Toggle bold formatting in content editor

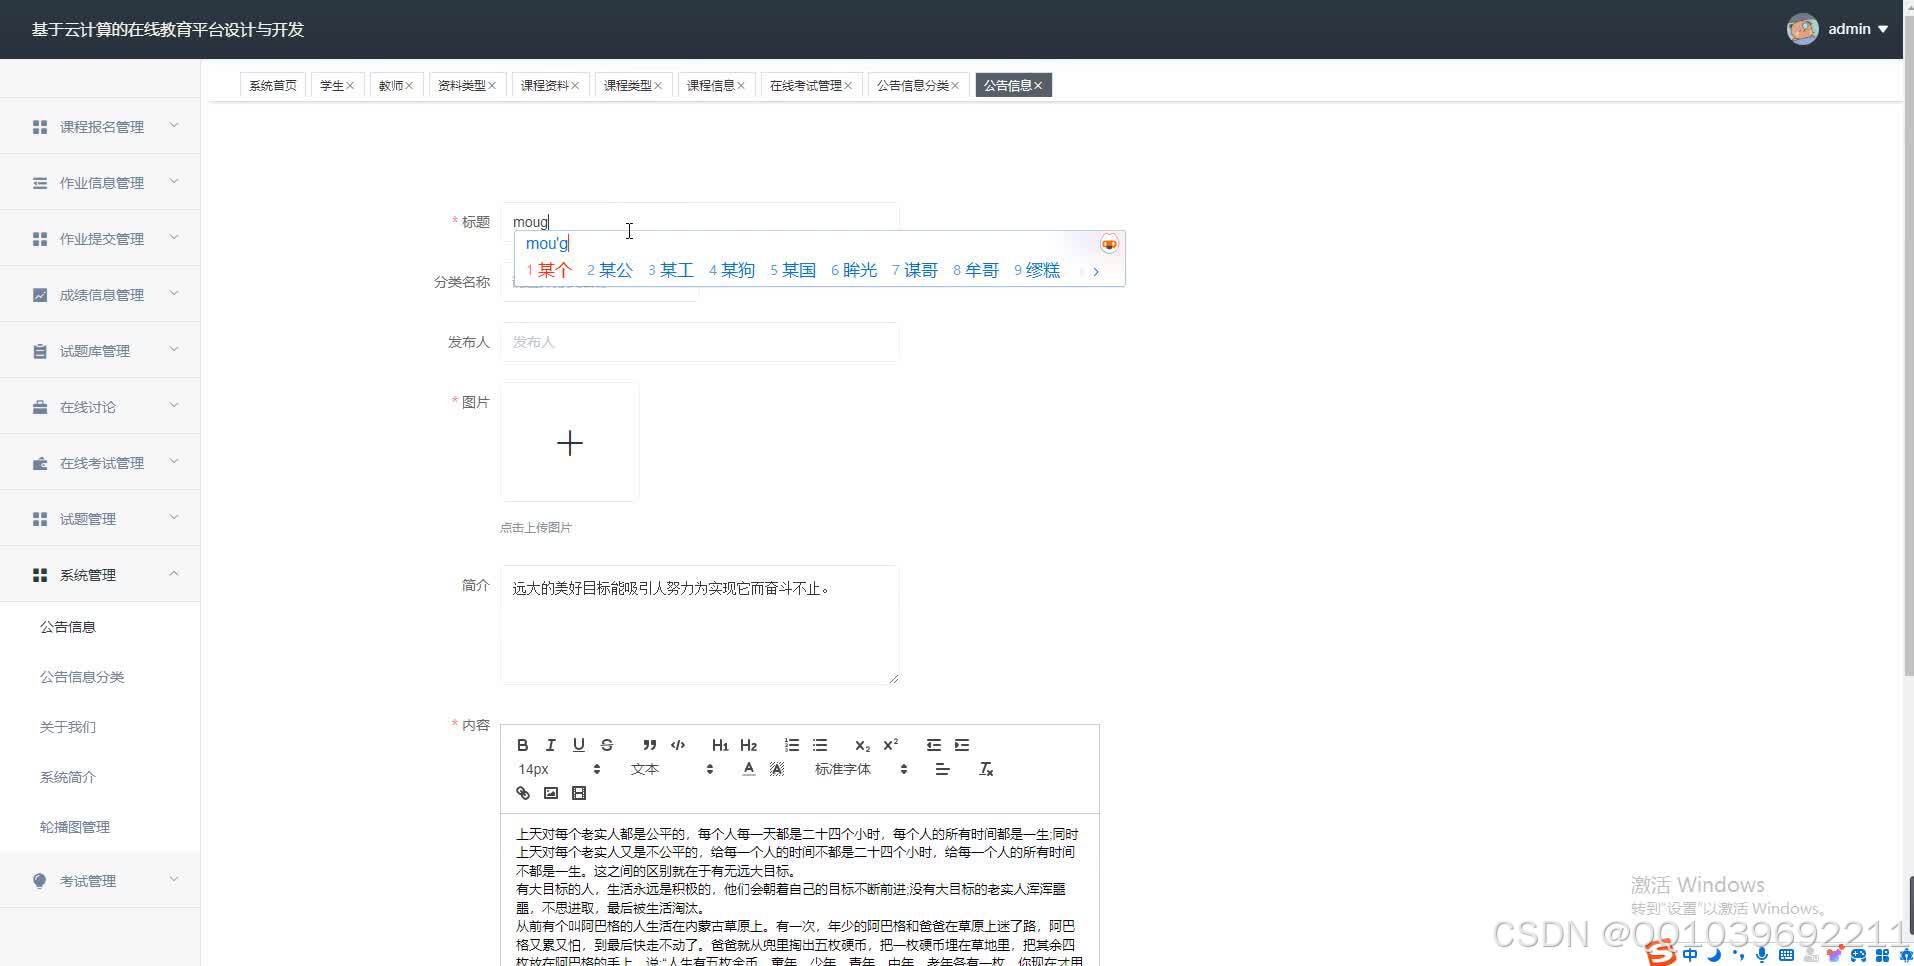(522, 745)
